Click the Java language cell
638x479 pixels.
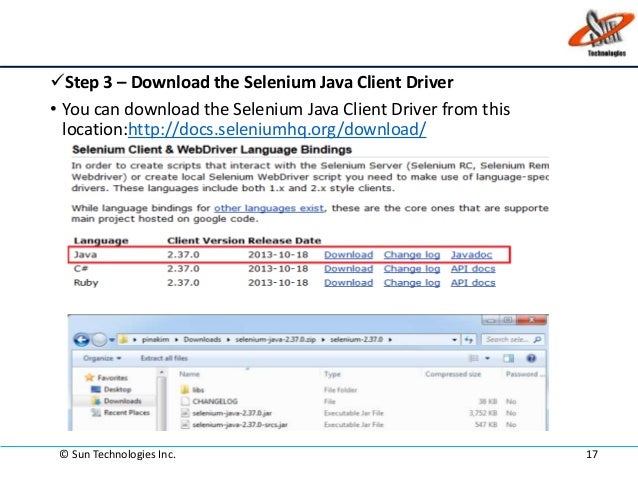point(85,255)
